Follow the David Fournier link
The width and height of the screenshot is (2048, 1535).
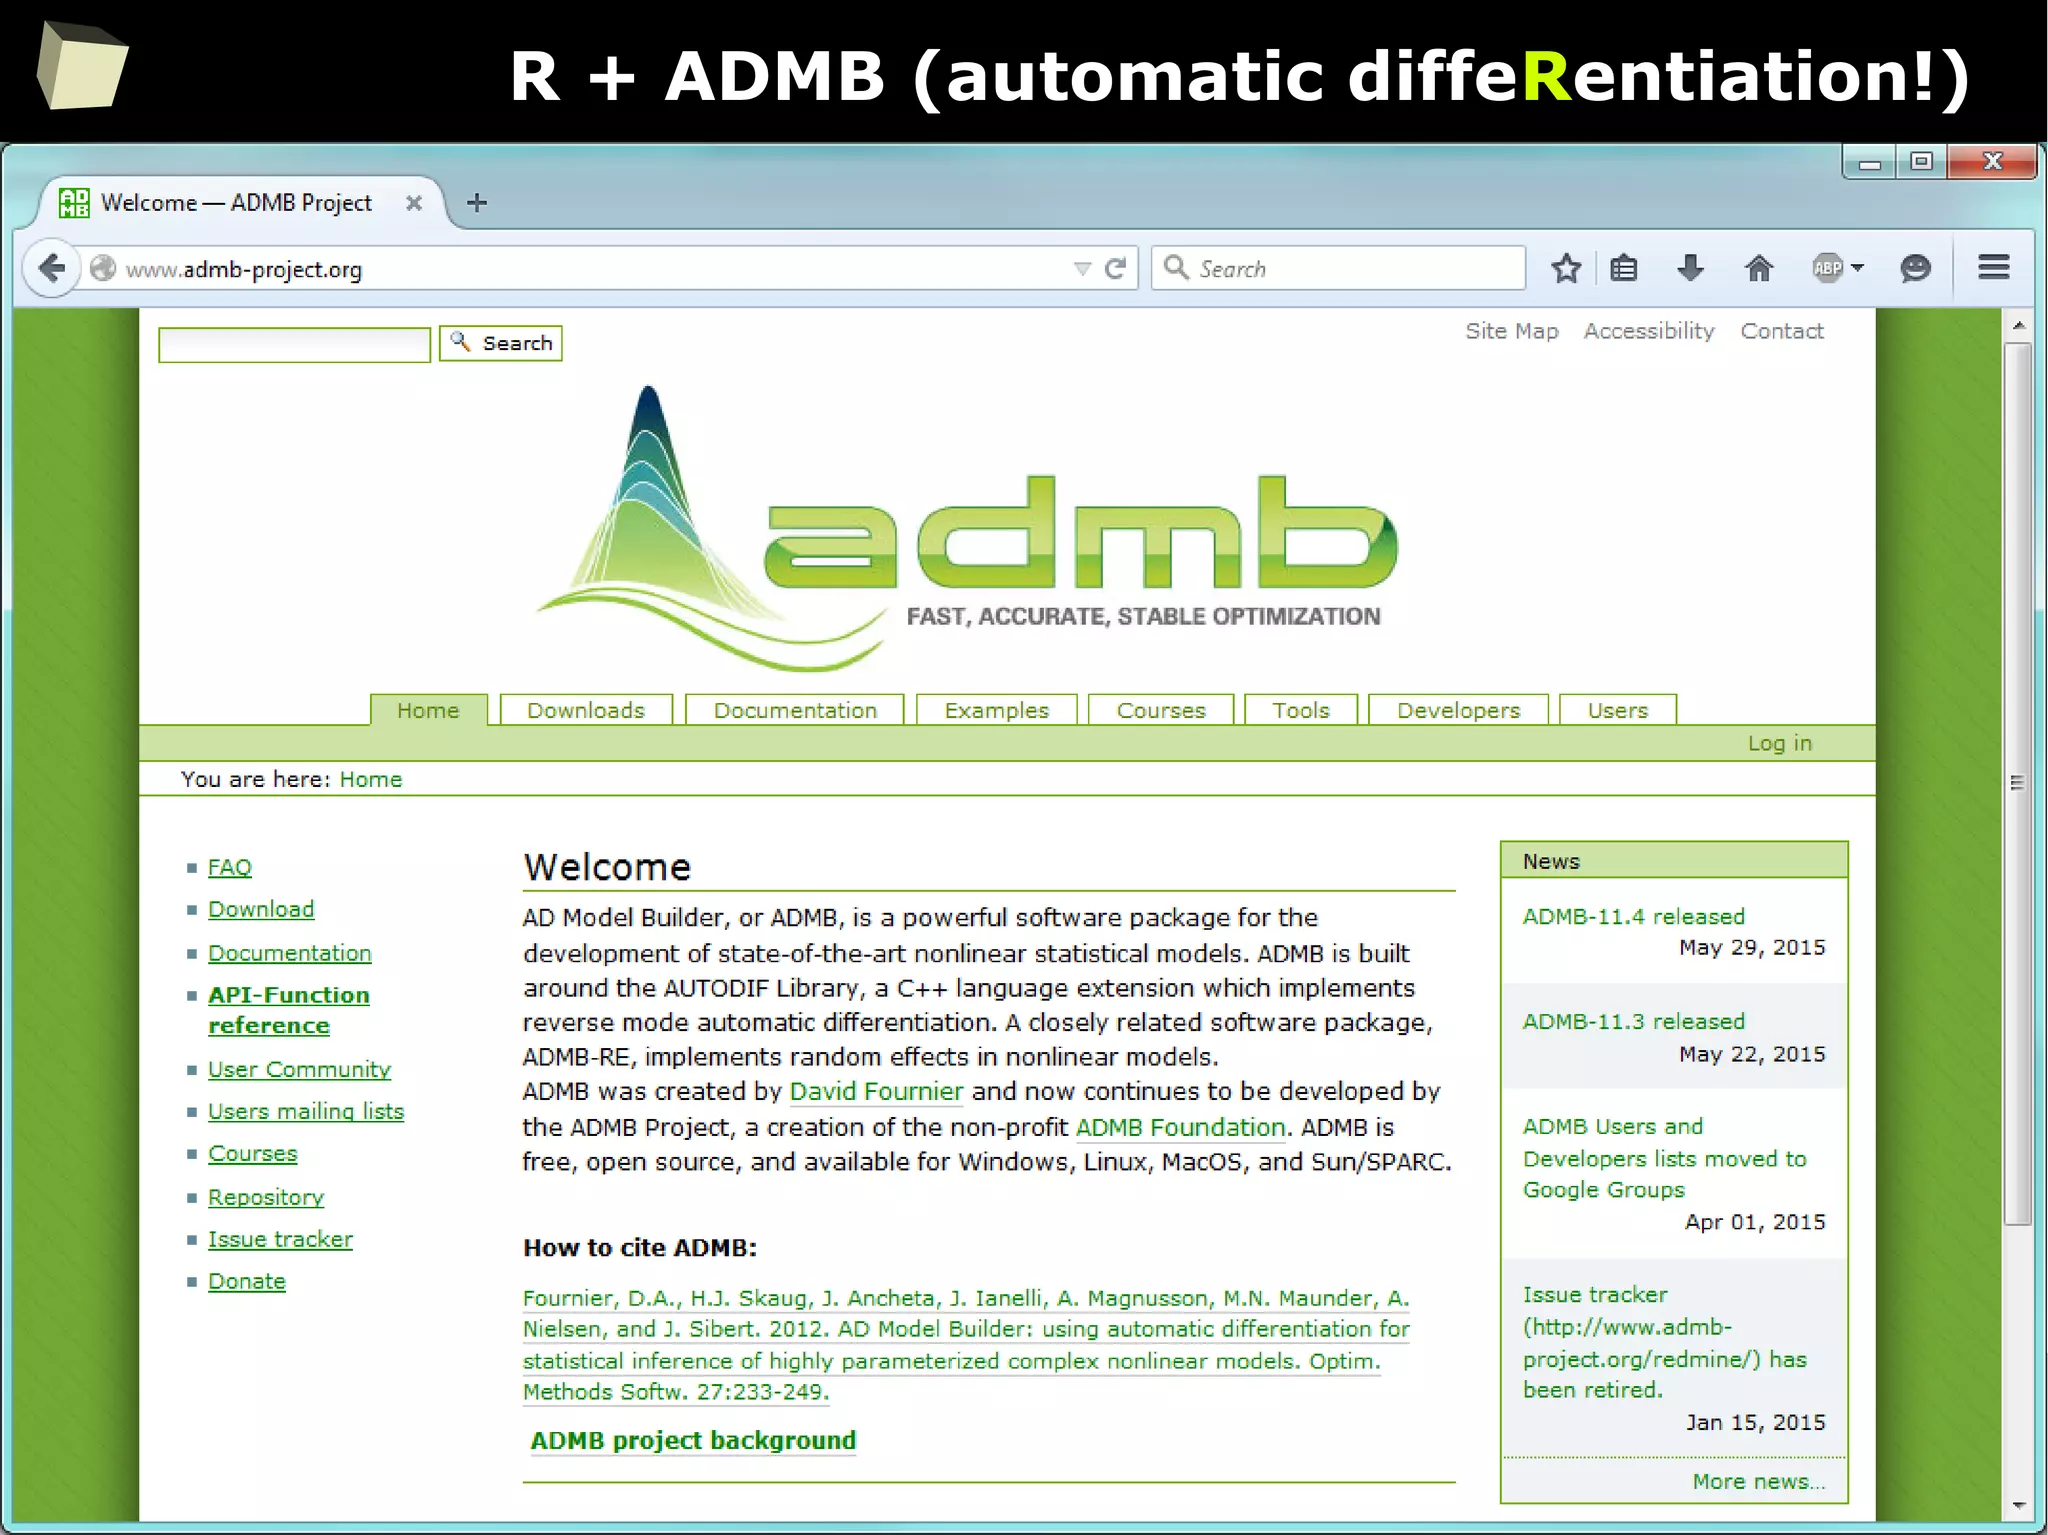[x=876, y=1091]
